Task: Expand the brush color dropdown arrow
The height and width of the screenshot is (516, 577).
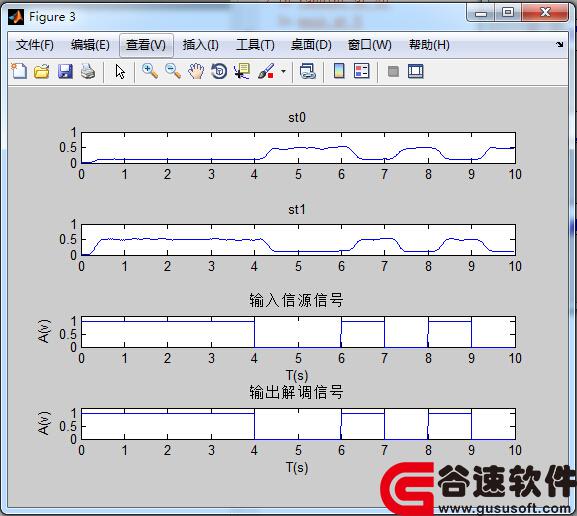Action: [283, 71]
